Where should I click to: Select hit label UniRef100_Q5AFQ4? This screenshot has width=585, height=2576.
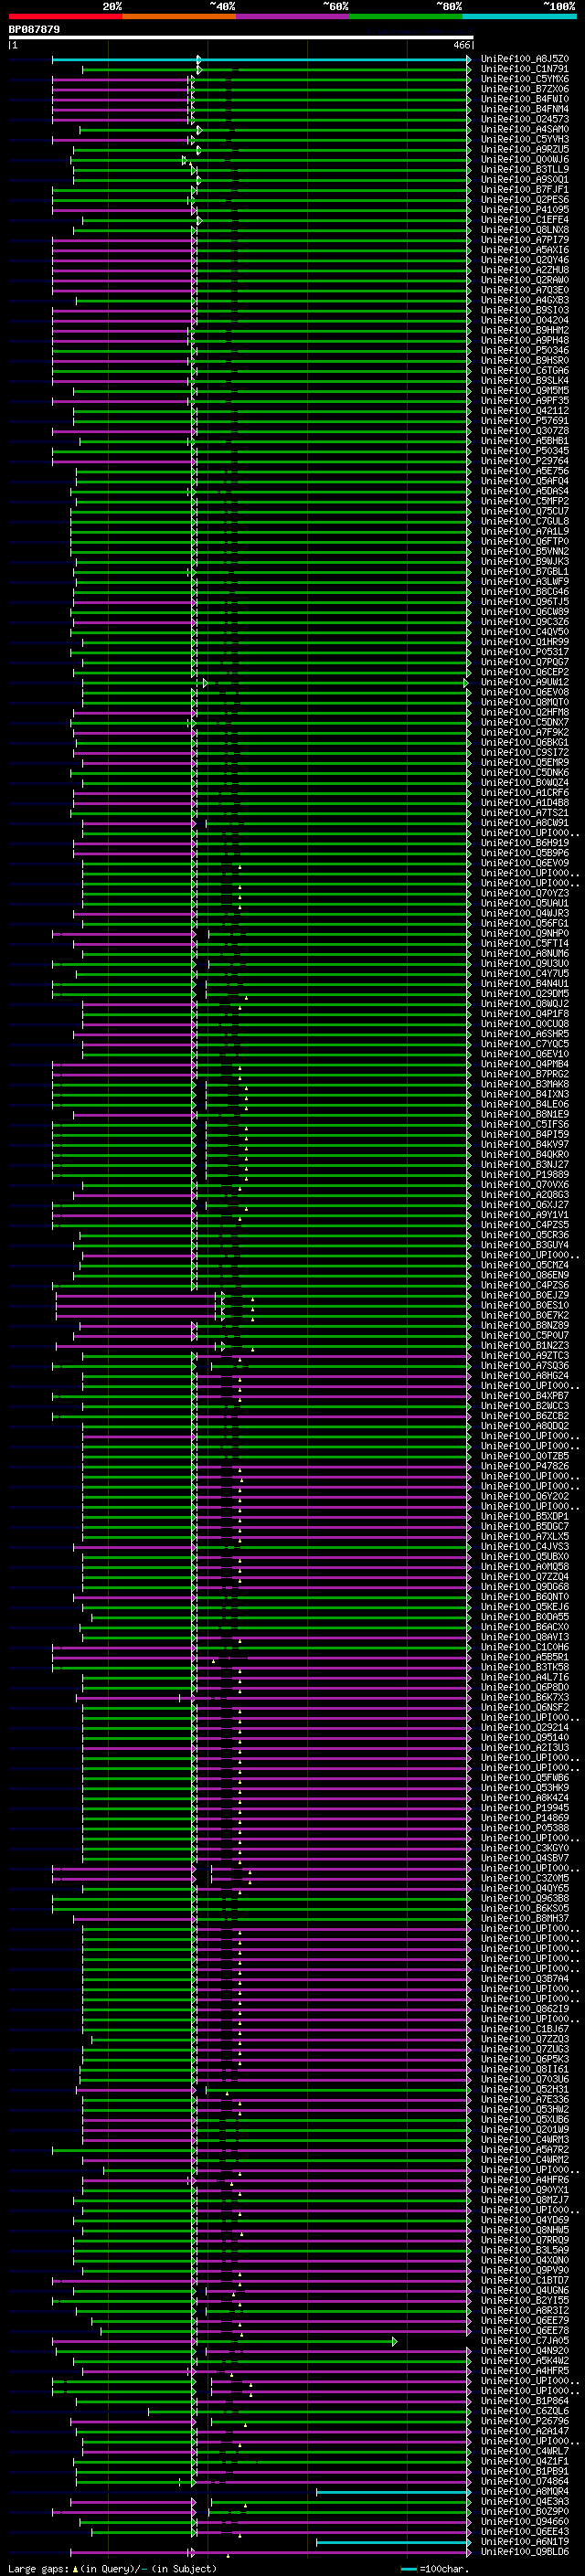(x=525, y=481)
